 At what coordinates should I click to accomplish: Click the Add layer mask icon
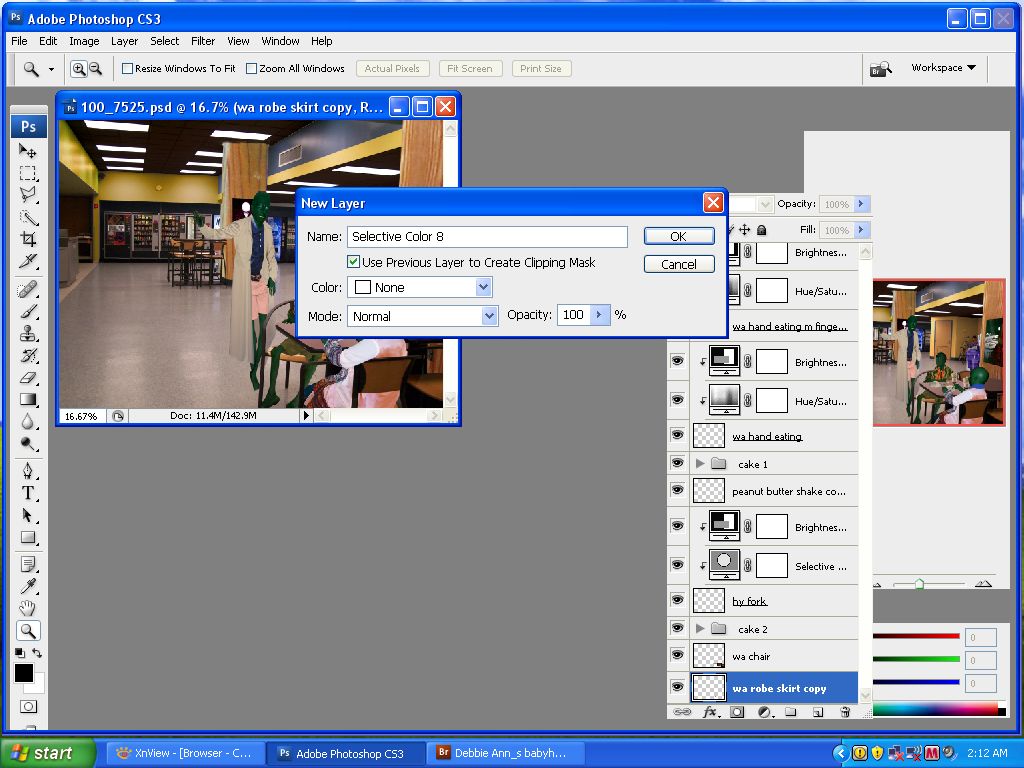[x=737, y=712]
